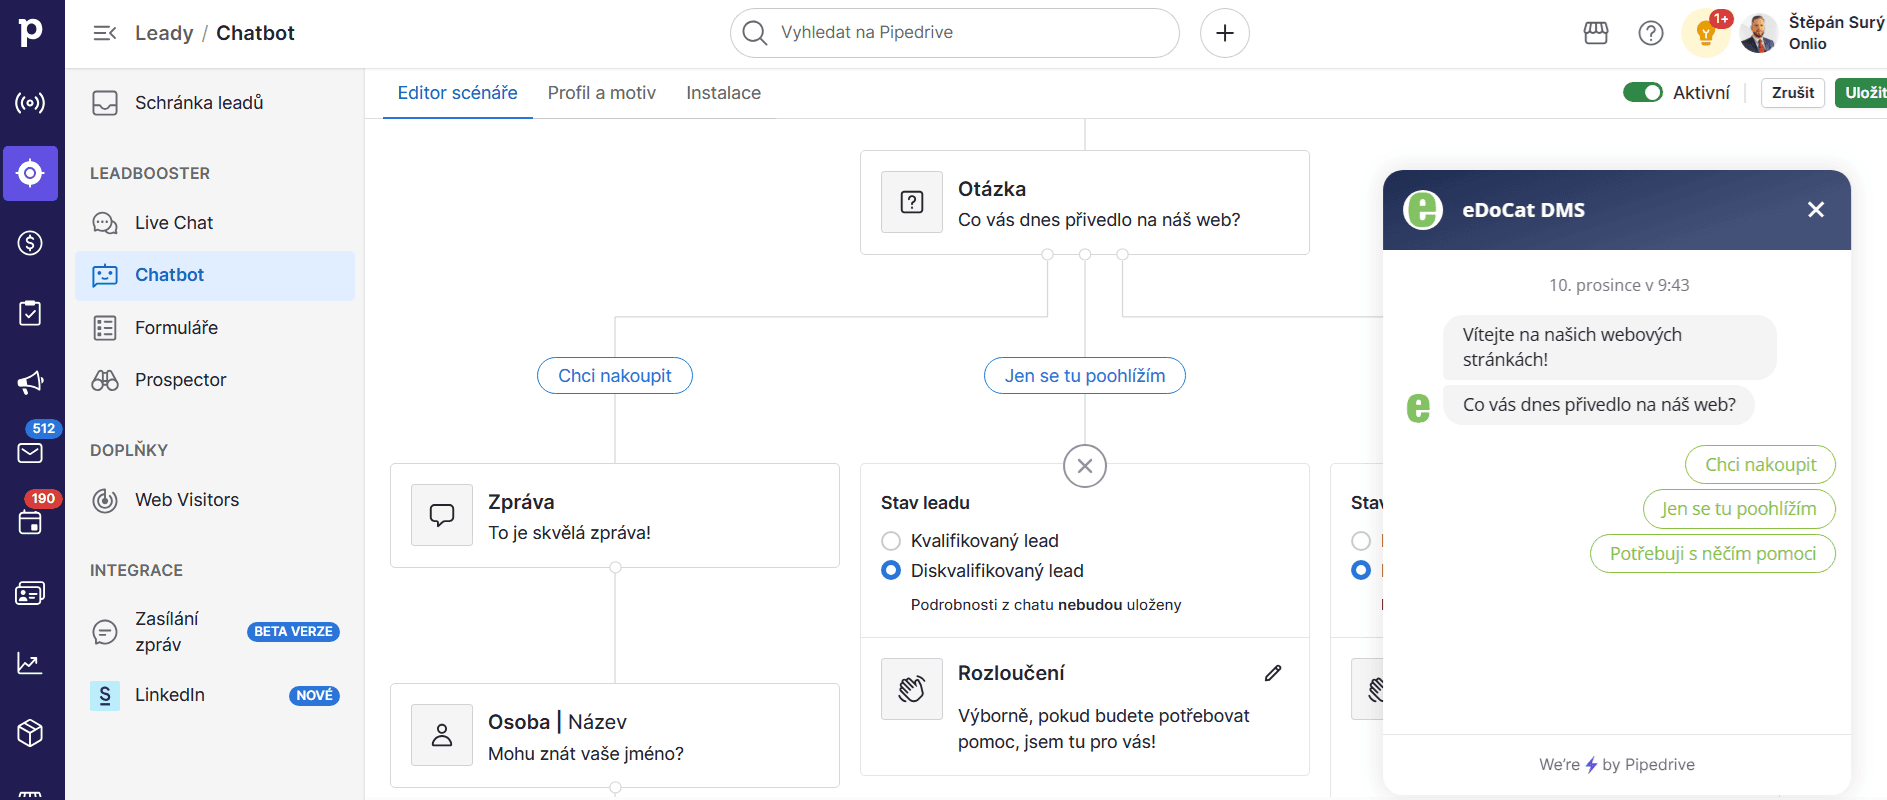This screenshot has width=1887, height=800.
Task: Open Zasílání zpráv beta item
Action: point(215,632)
